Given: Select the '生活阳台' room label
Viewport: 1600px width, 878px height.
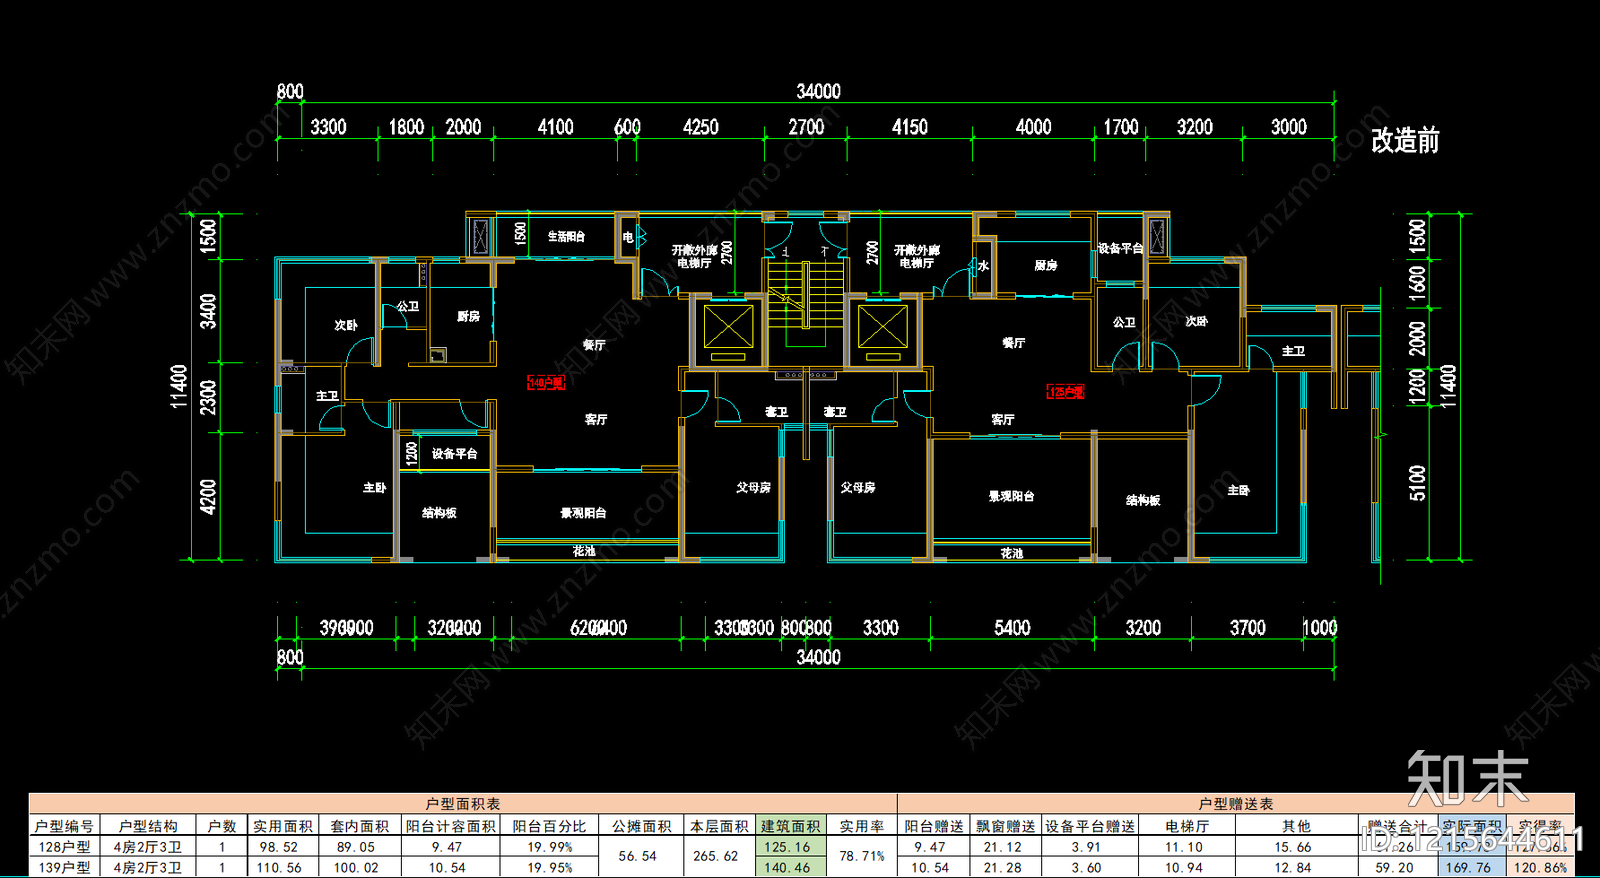Looking at the screenshot, I should click(566, 237).
